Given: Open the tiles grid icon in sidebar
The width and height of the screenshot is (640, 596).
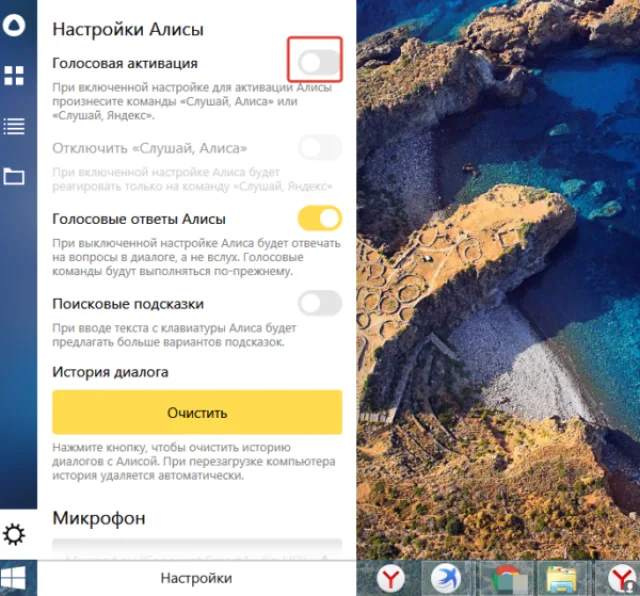Looking at the screenshot, I should click(x=14, y=76).
